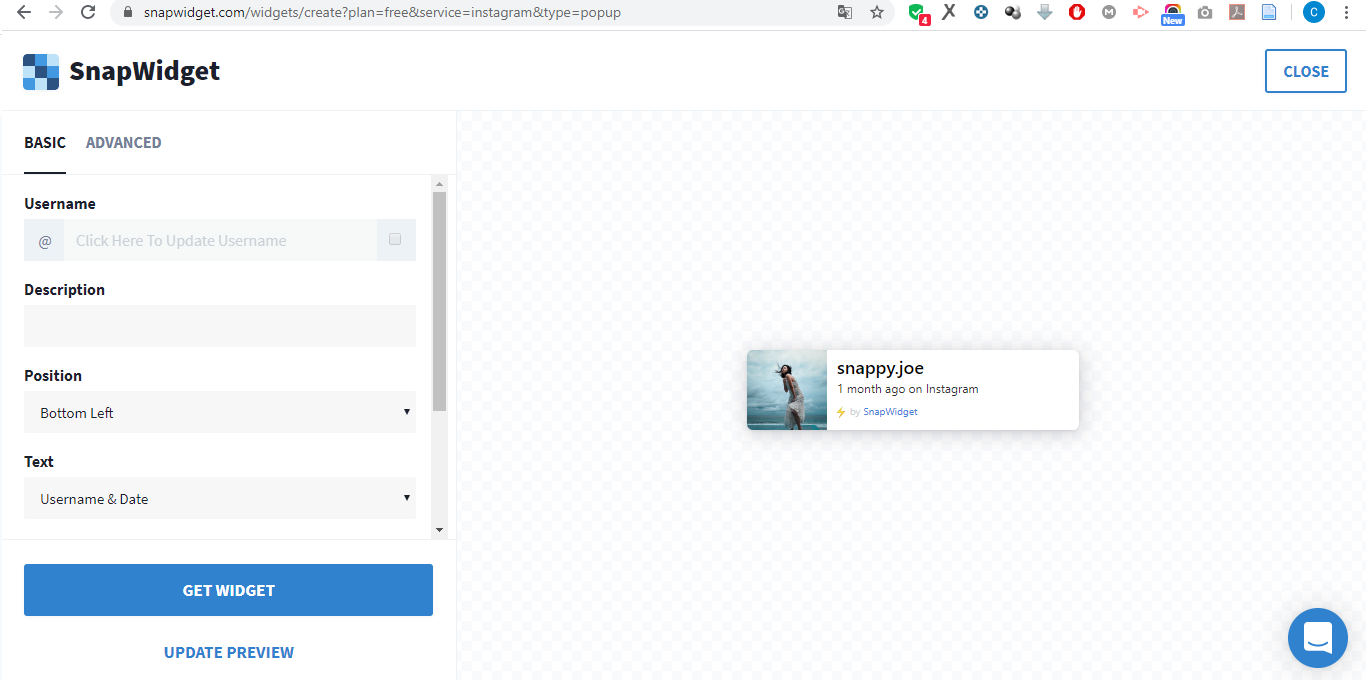Click the '1 month ago on Instagram' text
Image resolution: width=1366 pixels, height=680 pixels.
click(908, 389)
